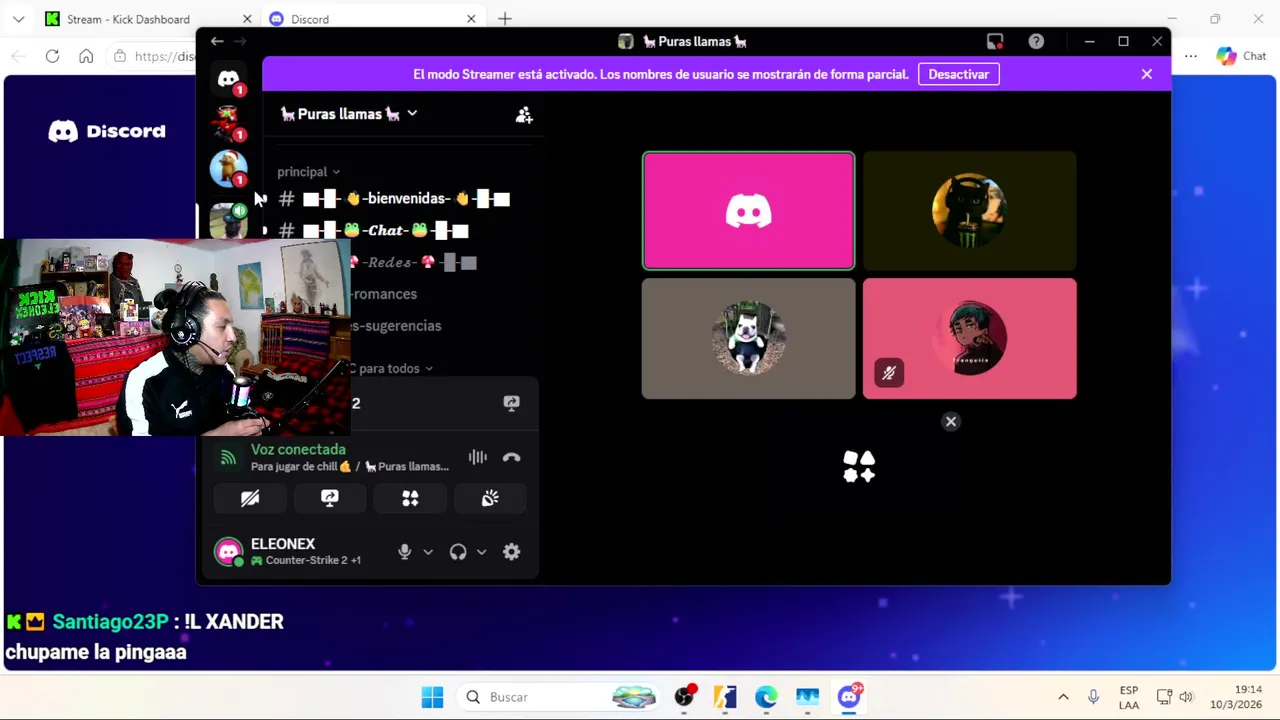Viewport: 1280px width, 720px height.
Task: Open Discord direct messages home icon
Action: tap(229, 79)
